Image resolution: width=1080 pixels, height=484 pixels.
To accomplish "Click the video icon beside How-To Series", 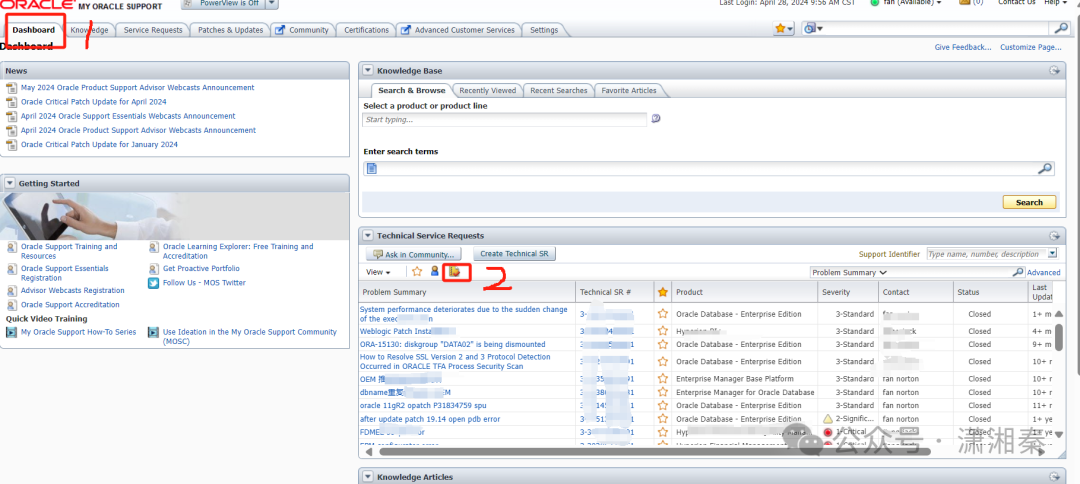I will 11,333.
